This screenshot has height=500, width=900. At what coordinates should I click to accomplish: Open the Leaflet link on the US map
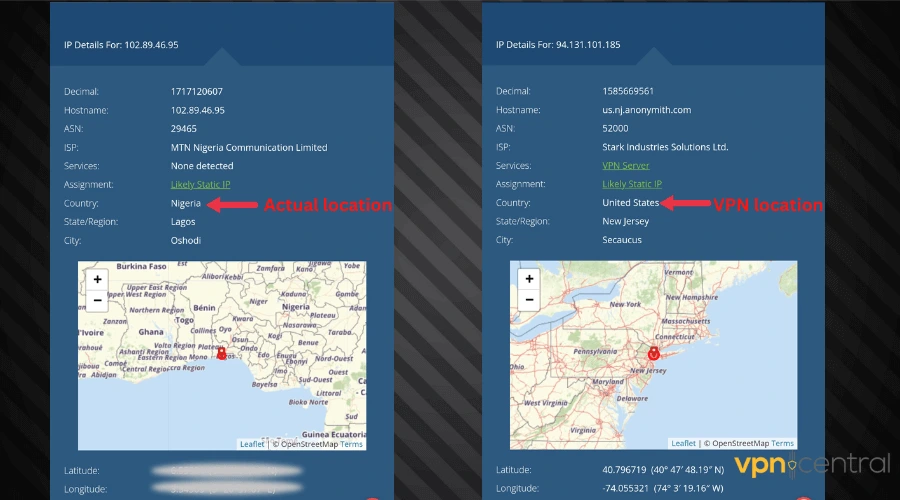pos(683,443)
